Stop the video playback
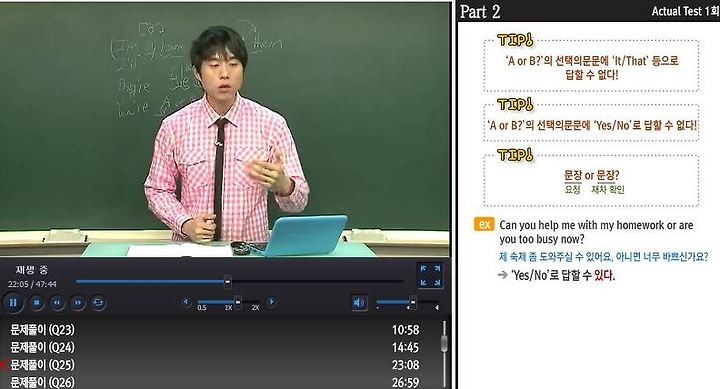This screenshot has height=389, width=720. coord(37,303)
